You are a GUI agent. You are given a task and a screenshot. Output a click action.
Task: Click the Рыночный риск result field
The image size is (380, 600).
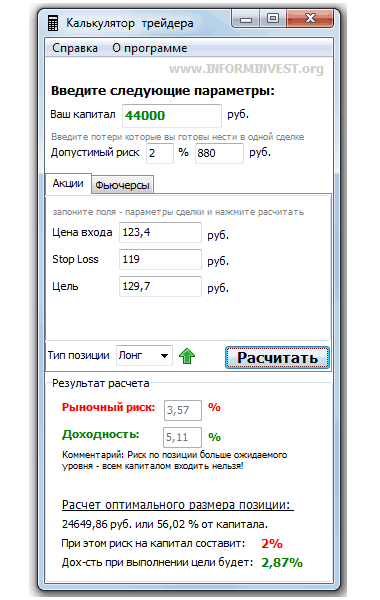pos(183,410)
